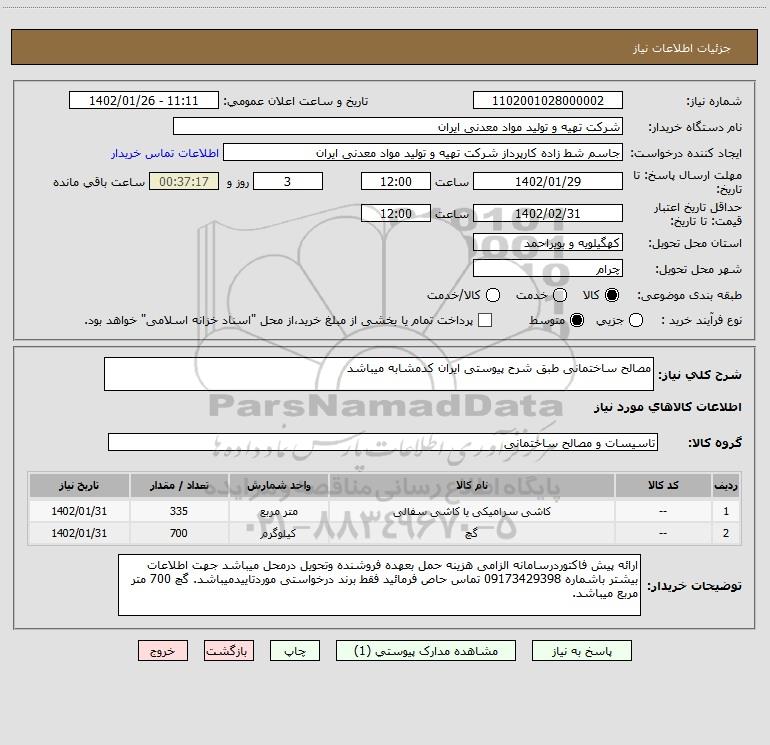This screenshot has height=745, width=770.
Task: Click item name گچ in row 2
Action: 471,533
